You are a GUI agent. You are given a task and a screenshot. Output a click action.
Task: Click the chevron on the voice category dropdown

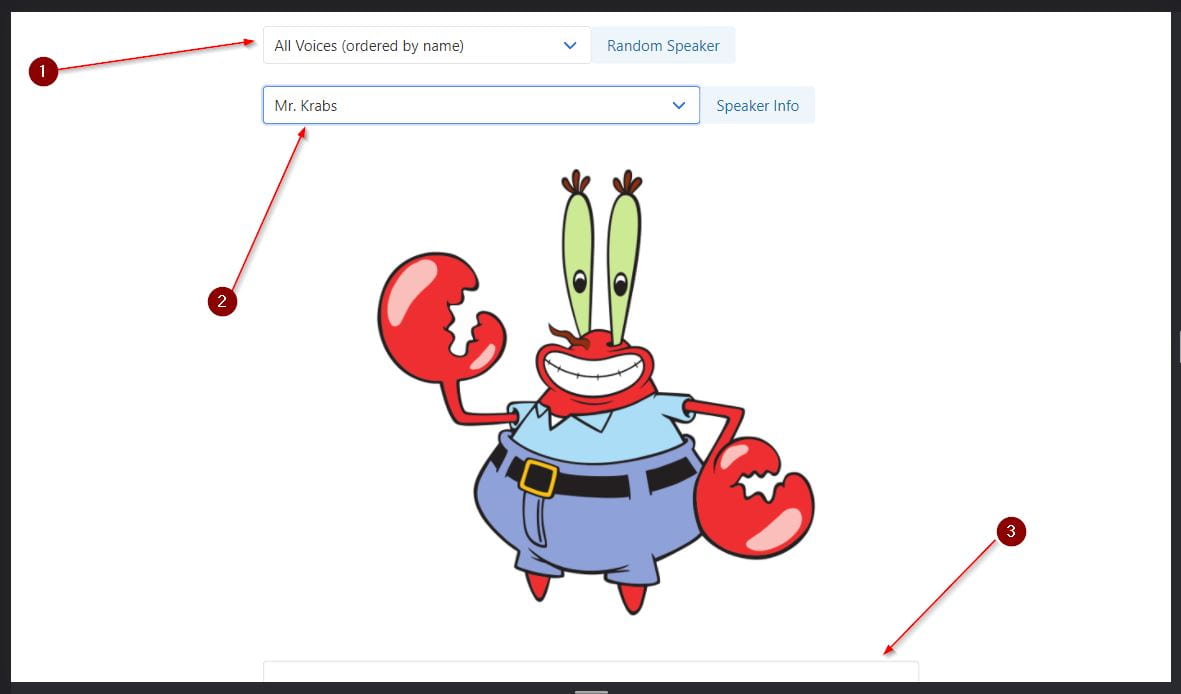[570, 45]
